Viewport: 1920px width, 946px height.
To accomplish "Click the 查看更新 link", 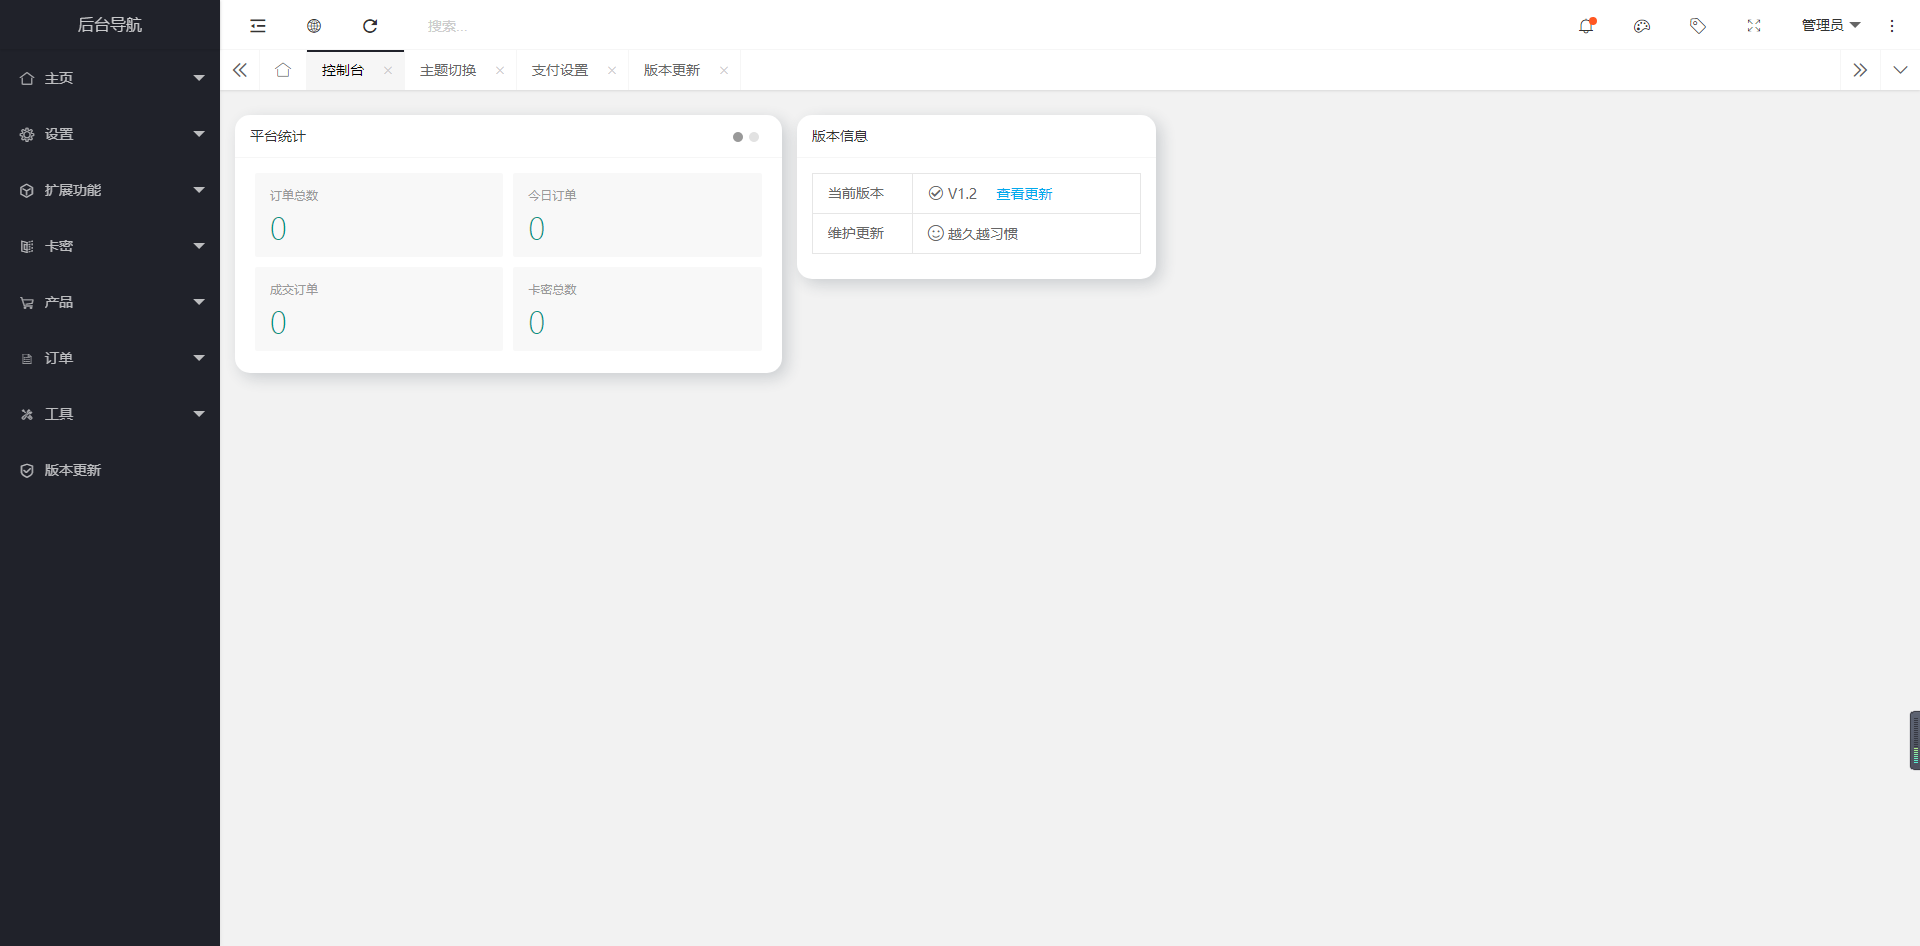I will 1024,194.
